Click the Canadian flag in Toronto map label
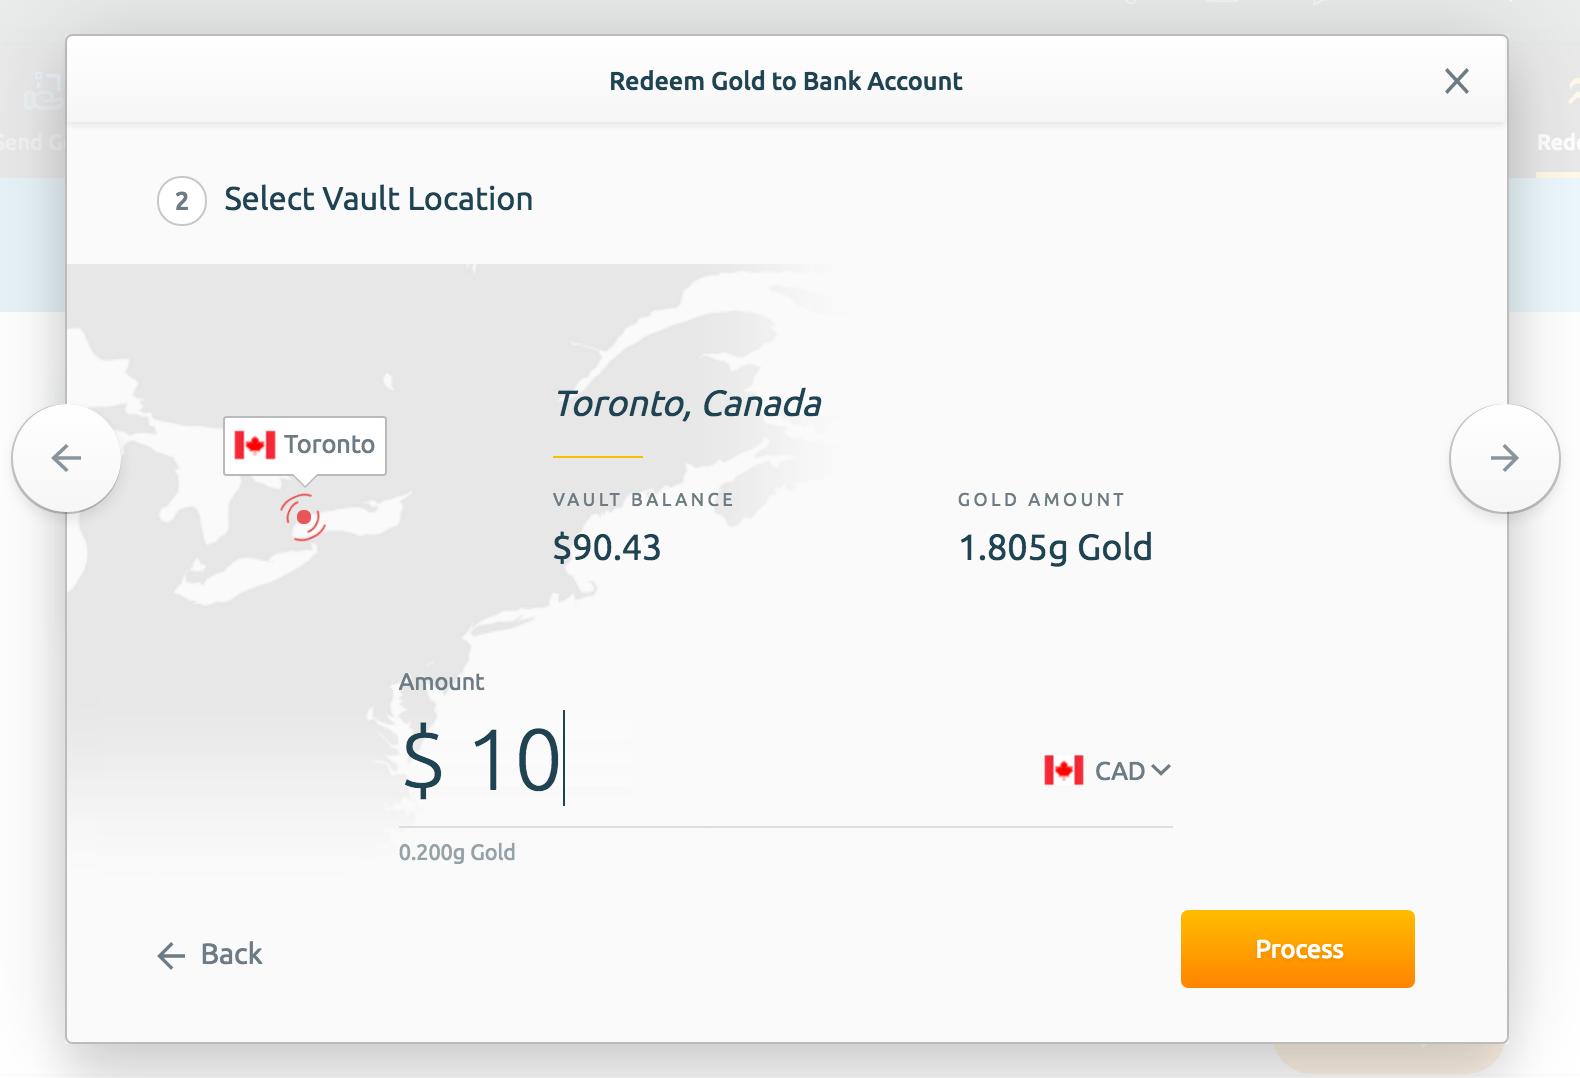 [x=255, y=445]
